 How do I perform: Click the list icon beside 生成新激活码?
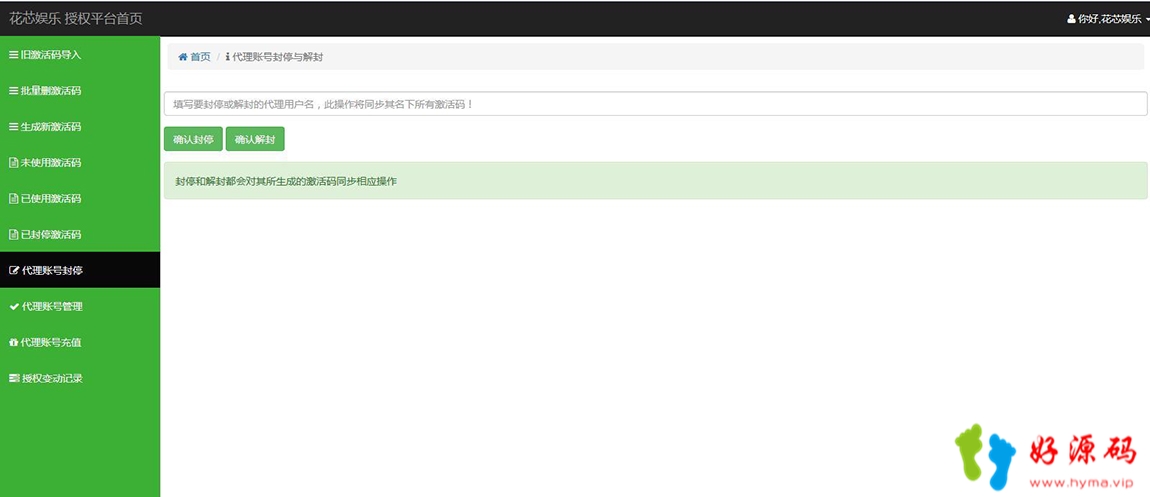click(x=13, y=127)
